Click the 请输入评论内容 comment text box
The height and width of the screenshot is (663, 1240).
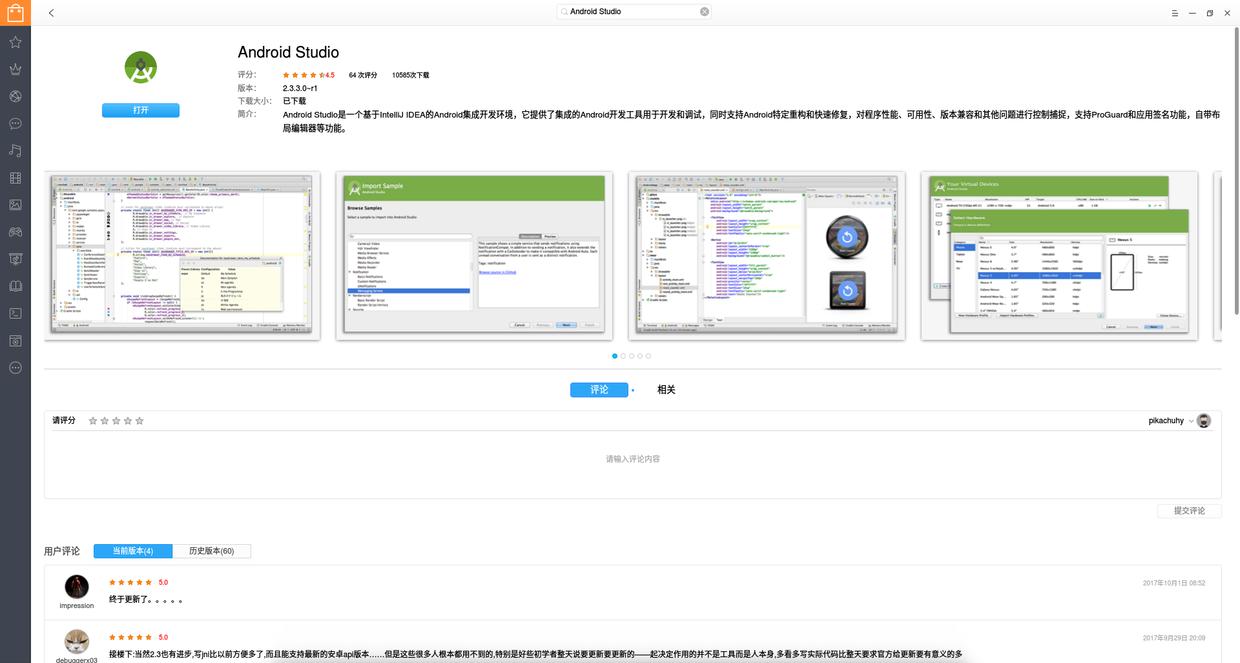pos(632,464)
